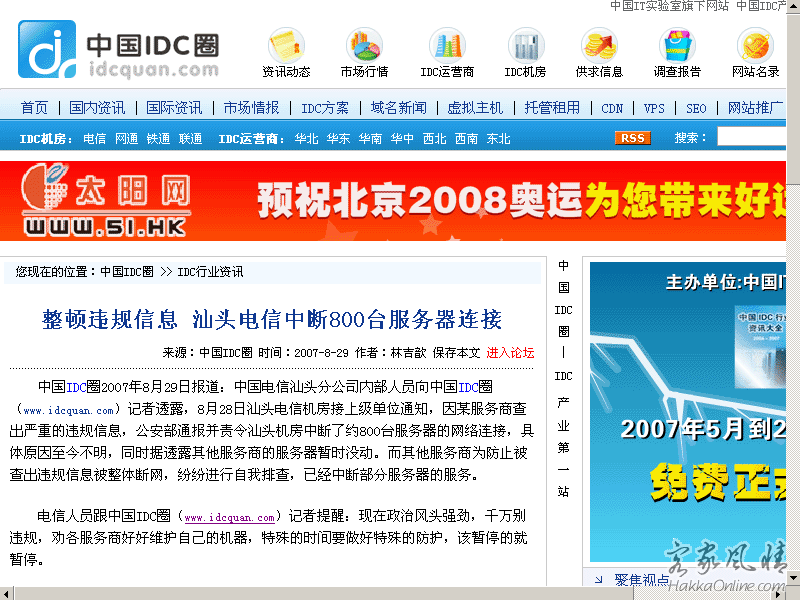Open CDN navigation item
The height and width of the screenshot is (600, 800).
pos(612,108)
